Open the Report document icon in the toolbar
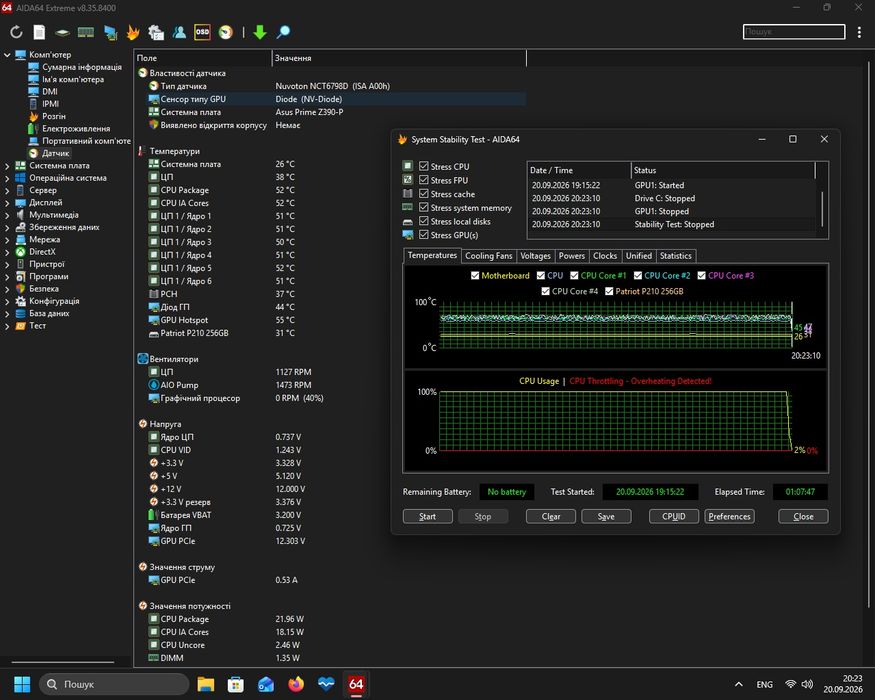Screen dimensions: 875x700 coord(39,32)
